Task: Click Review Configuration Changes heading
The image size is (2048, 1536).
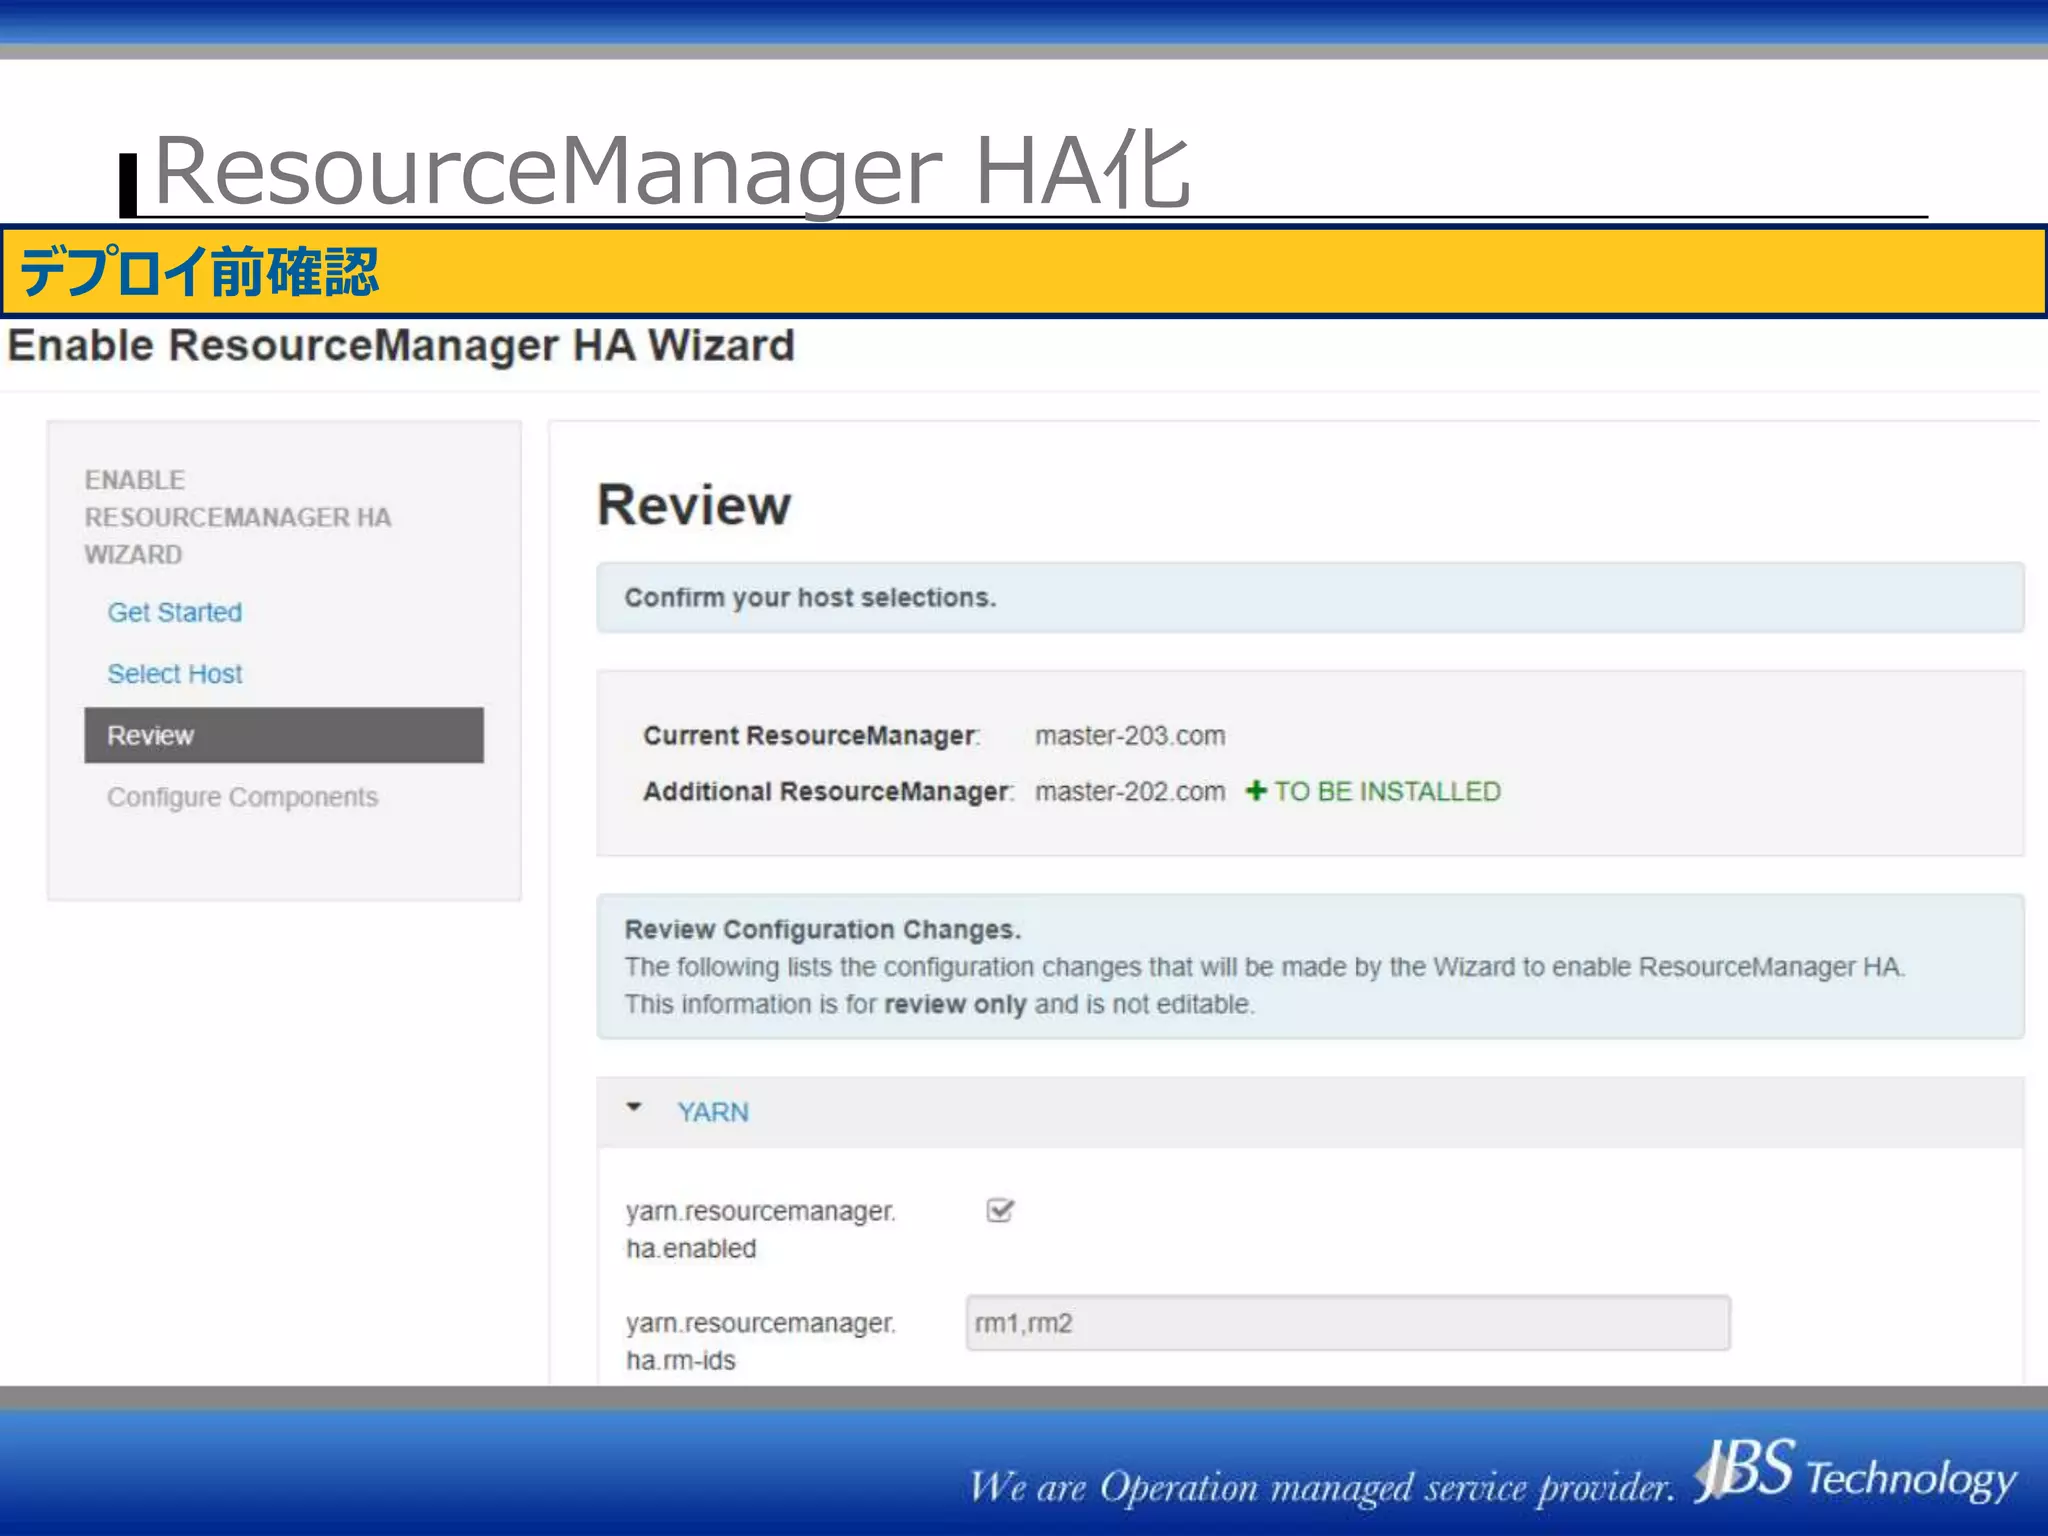Action: (823, 930)
